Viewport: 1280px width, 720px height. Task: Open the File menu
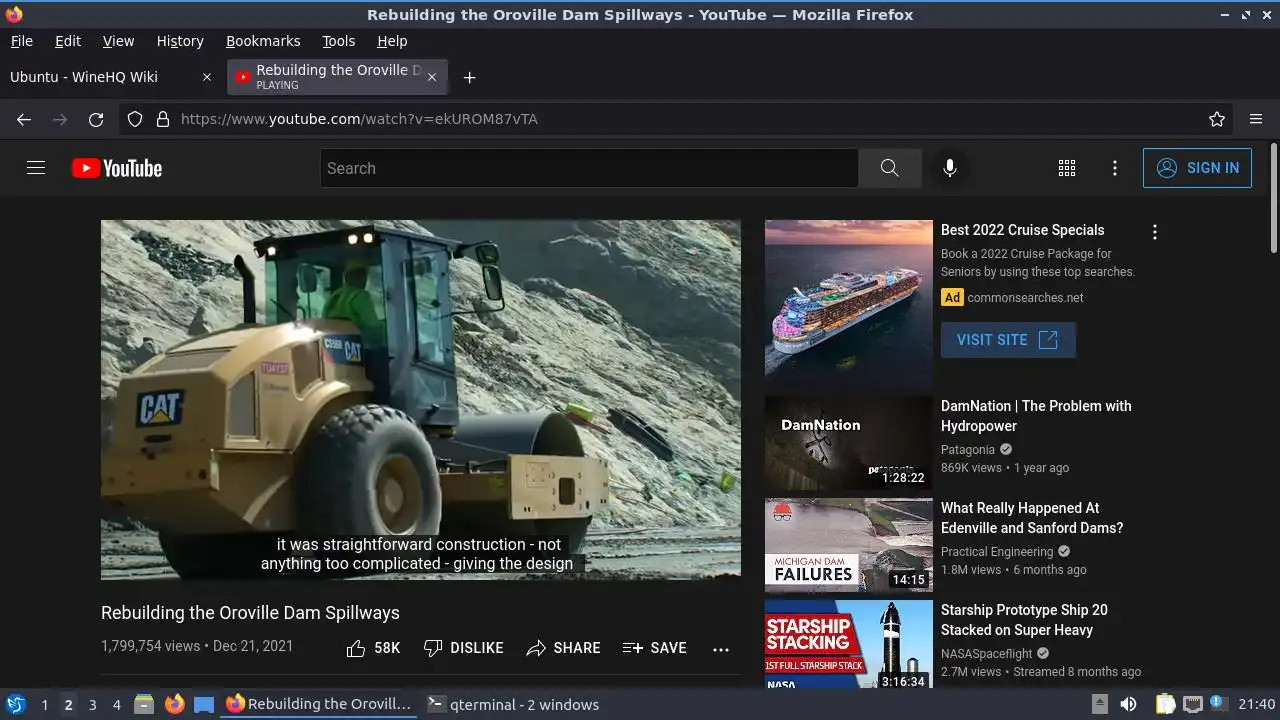pos(21,41)
